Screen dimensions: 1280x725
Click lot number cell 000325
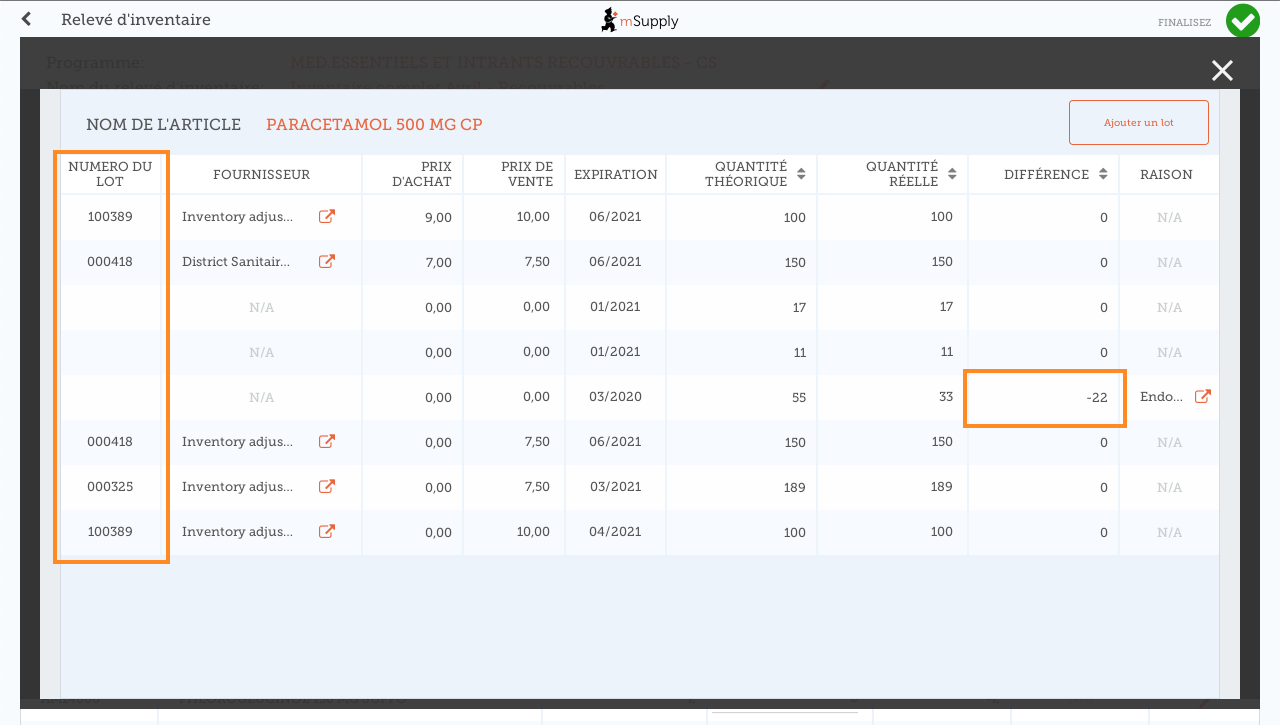click(110, 487)
